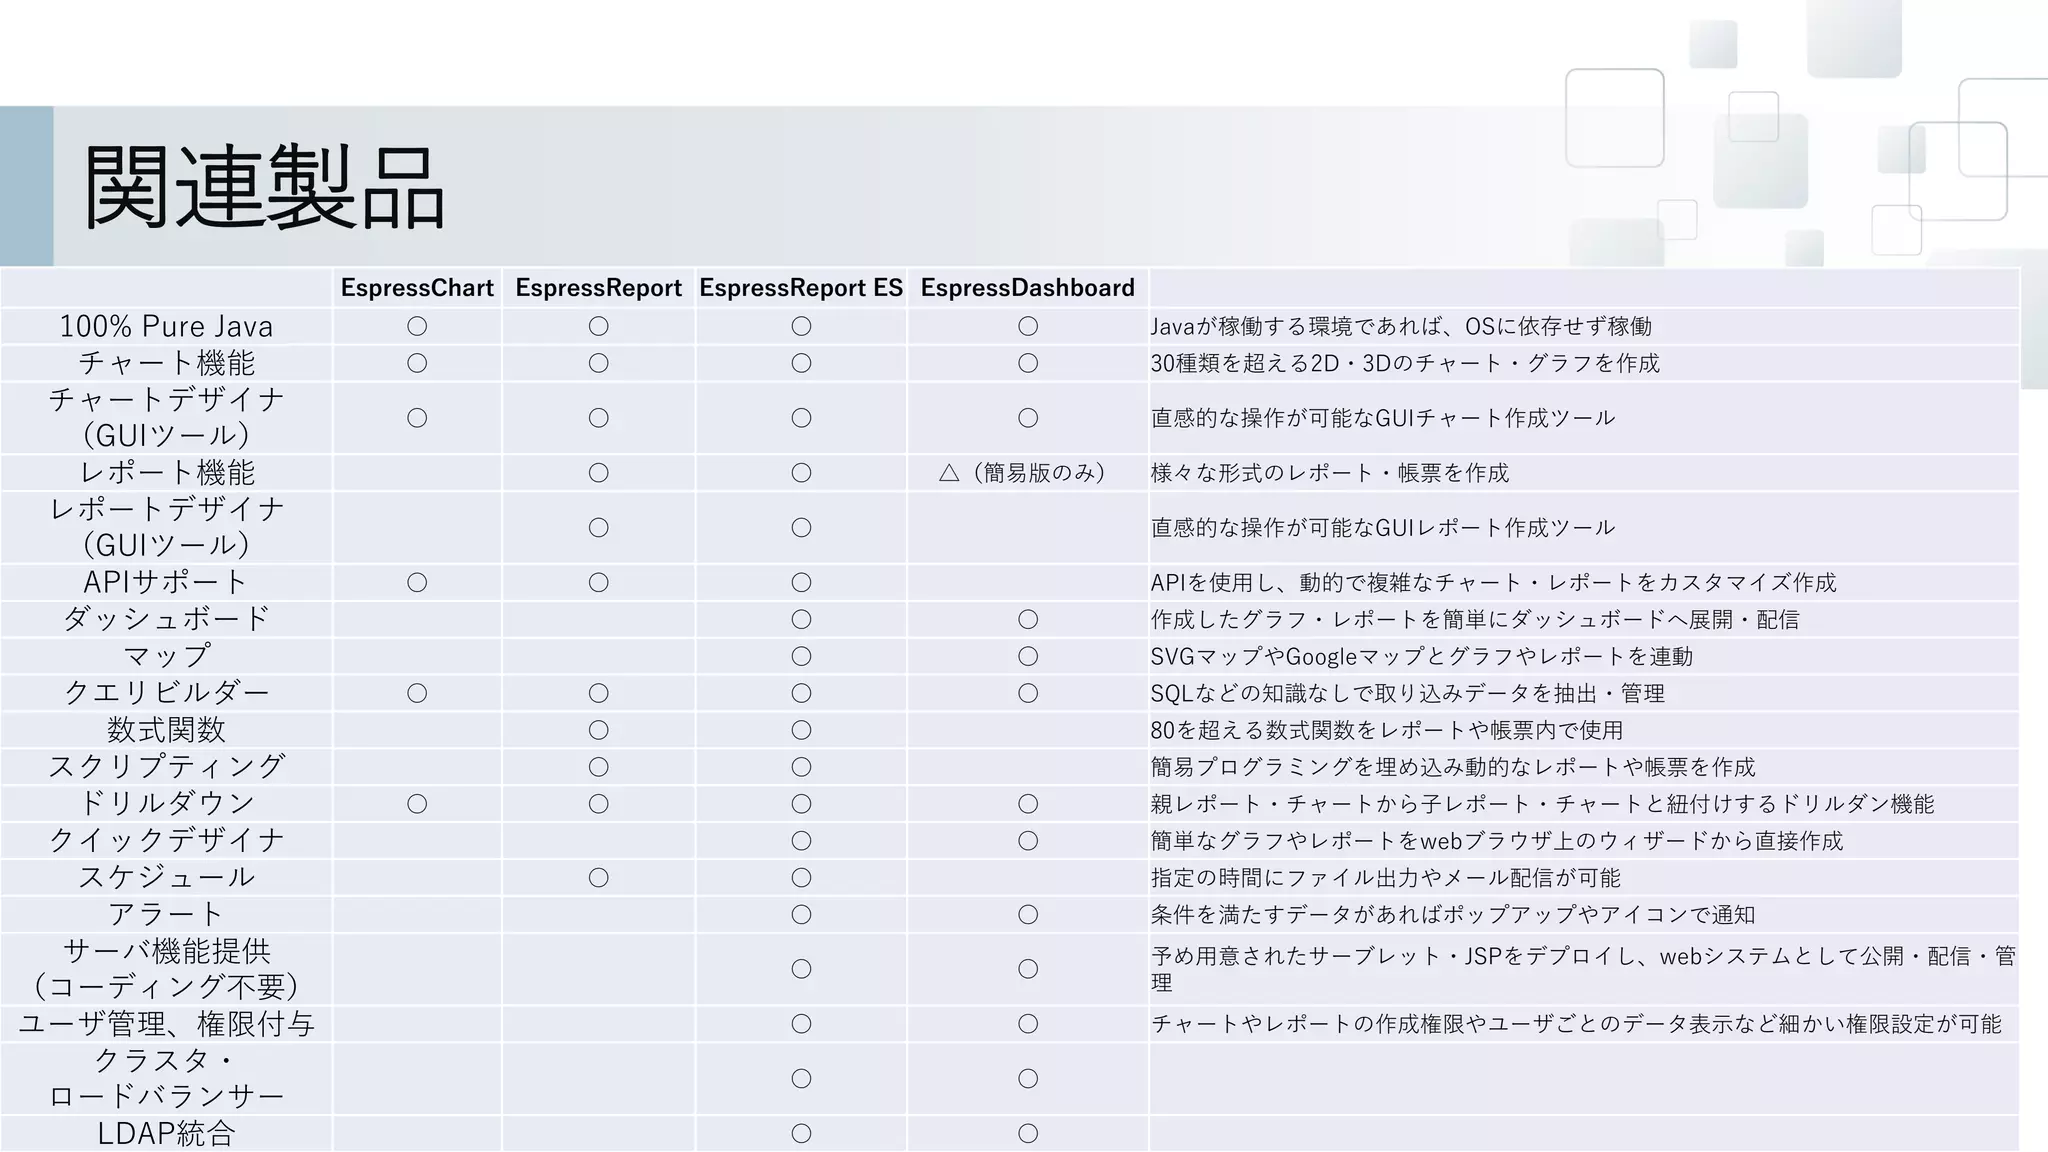
Task: Click the LDAP統合 row label
Action: click(166, 1134)
